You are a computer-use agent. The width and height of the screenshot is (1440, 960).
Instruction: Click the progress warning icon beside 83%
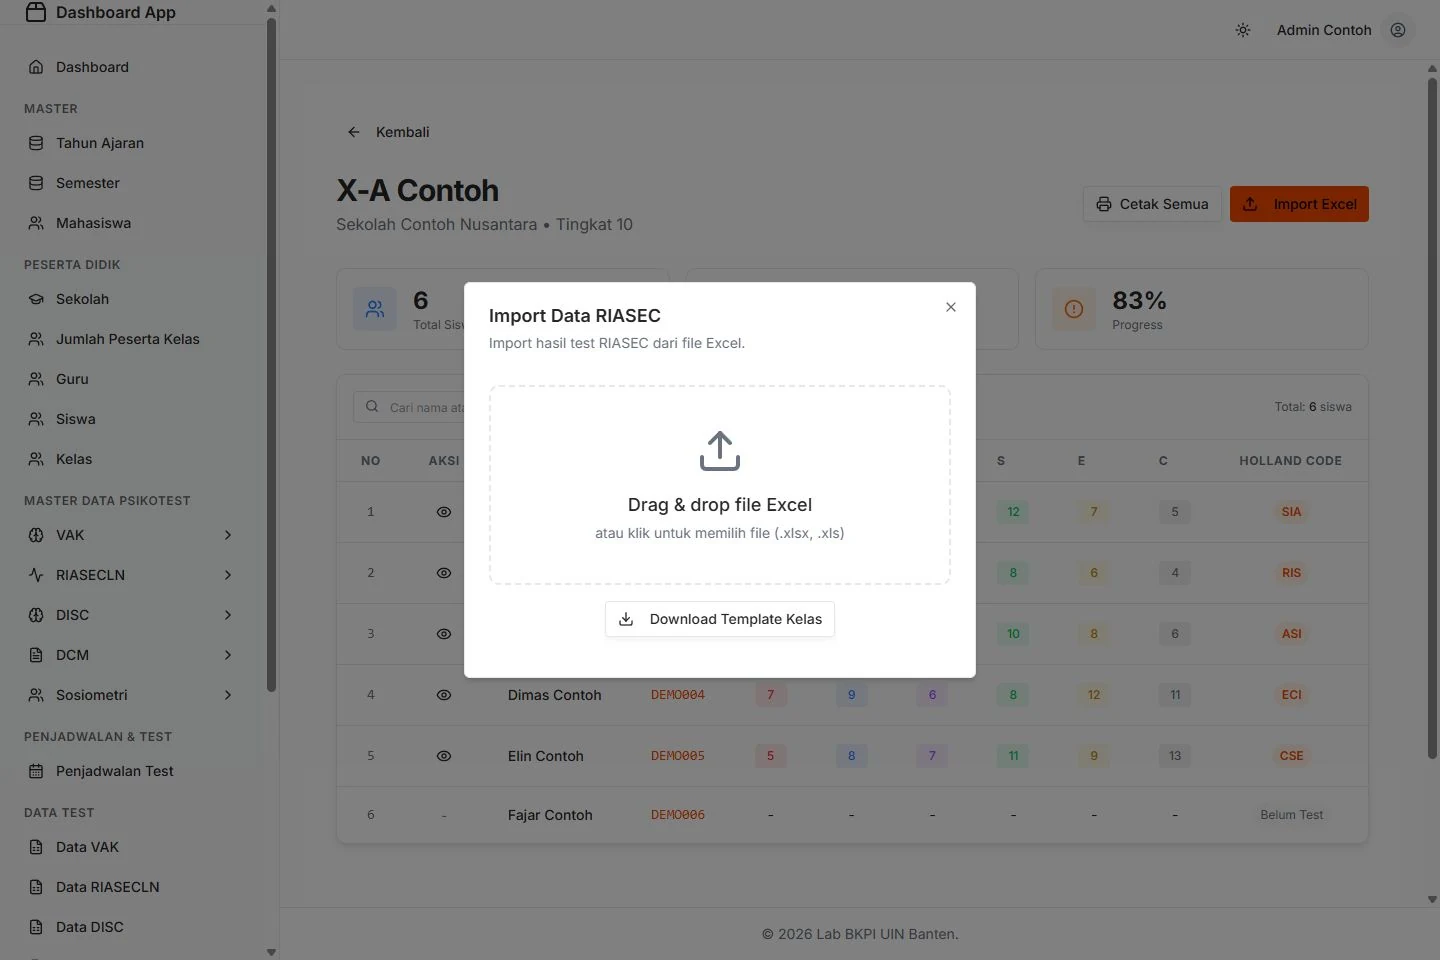(1074, 309)
